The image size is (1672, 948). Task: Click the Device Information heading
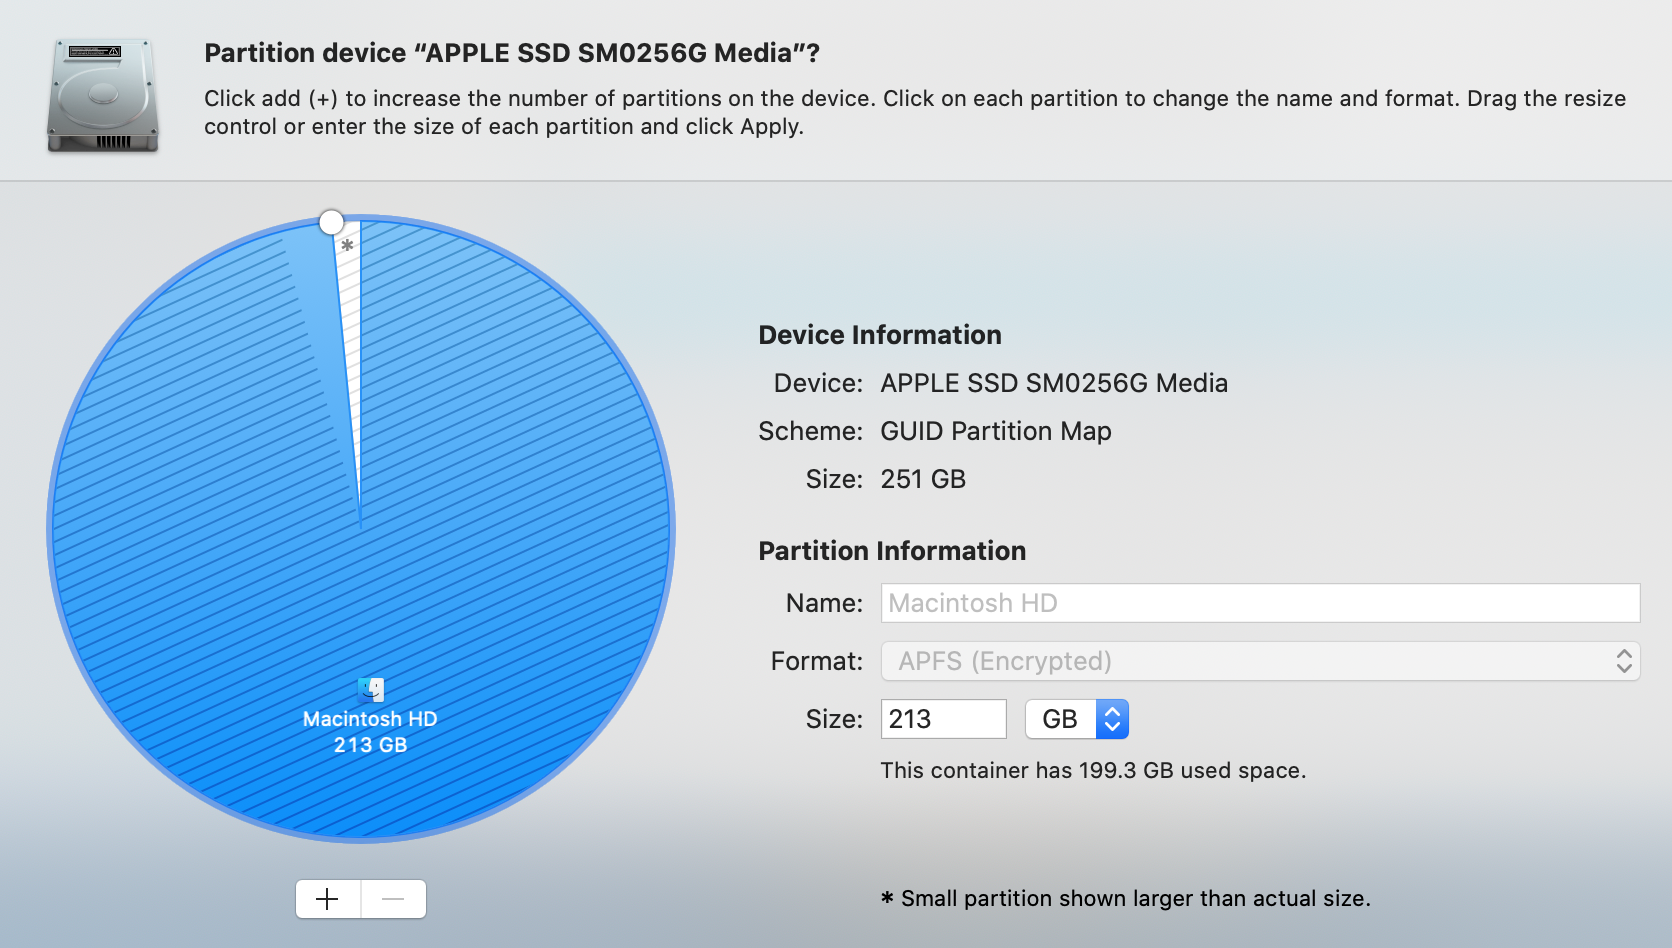(x=879, y=335)
